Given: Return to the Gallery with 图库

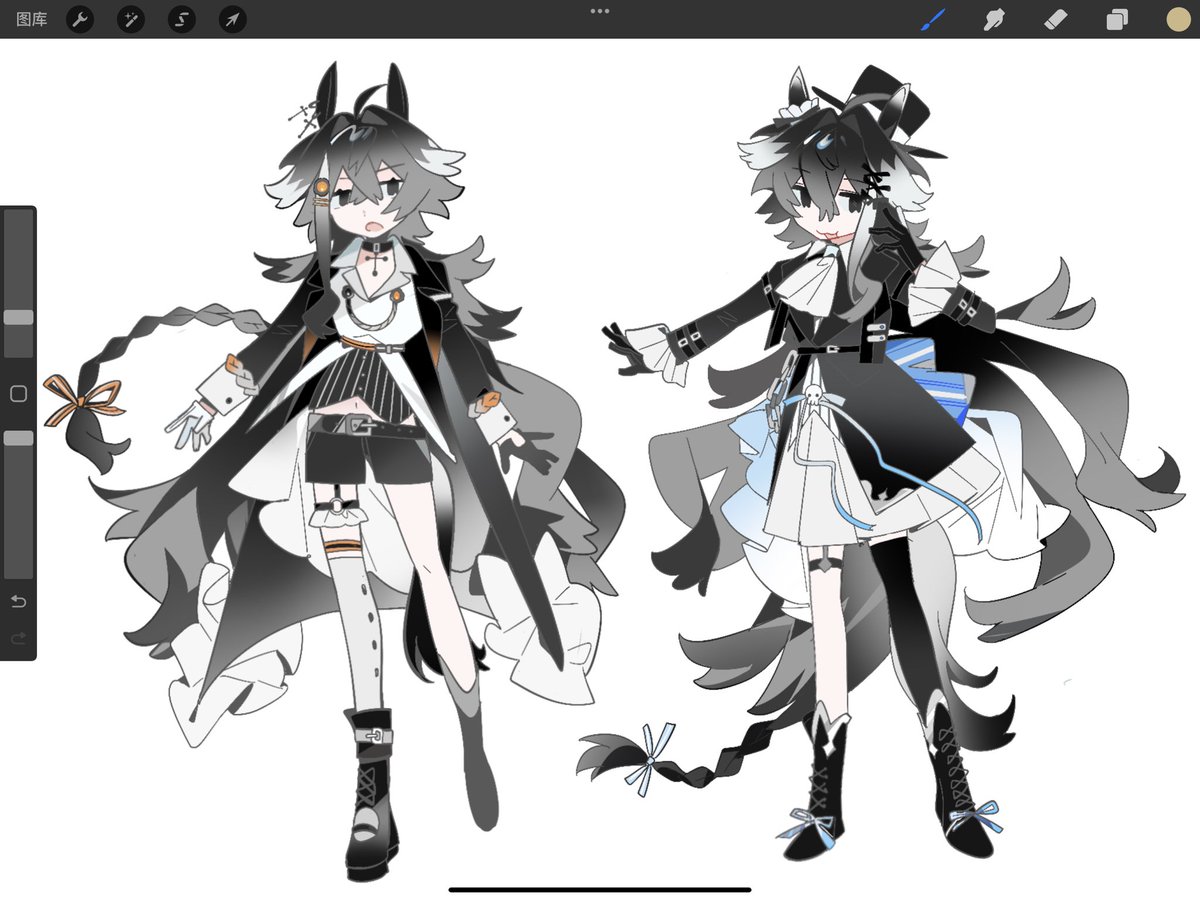Looking at the screenshot, I should point(32,19).
